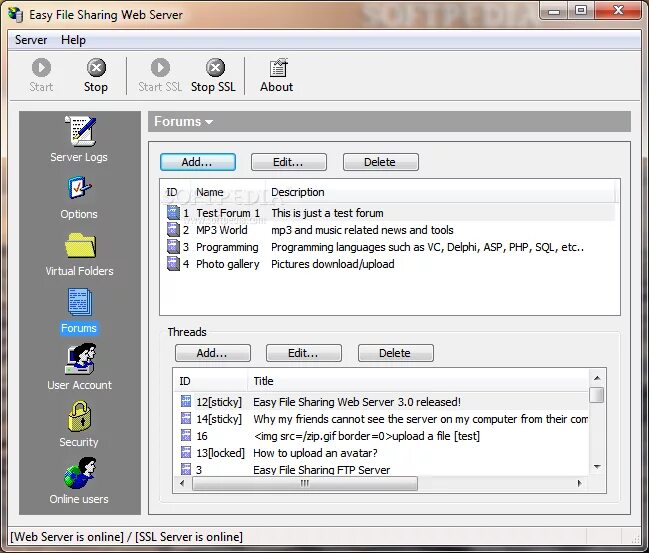
Task: Click 'This is just a test forum' description
Action: click(327, 213)
